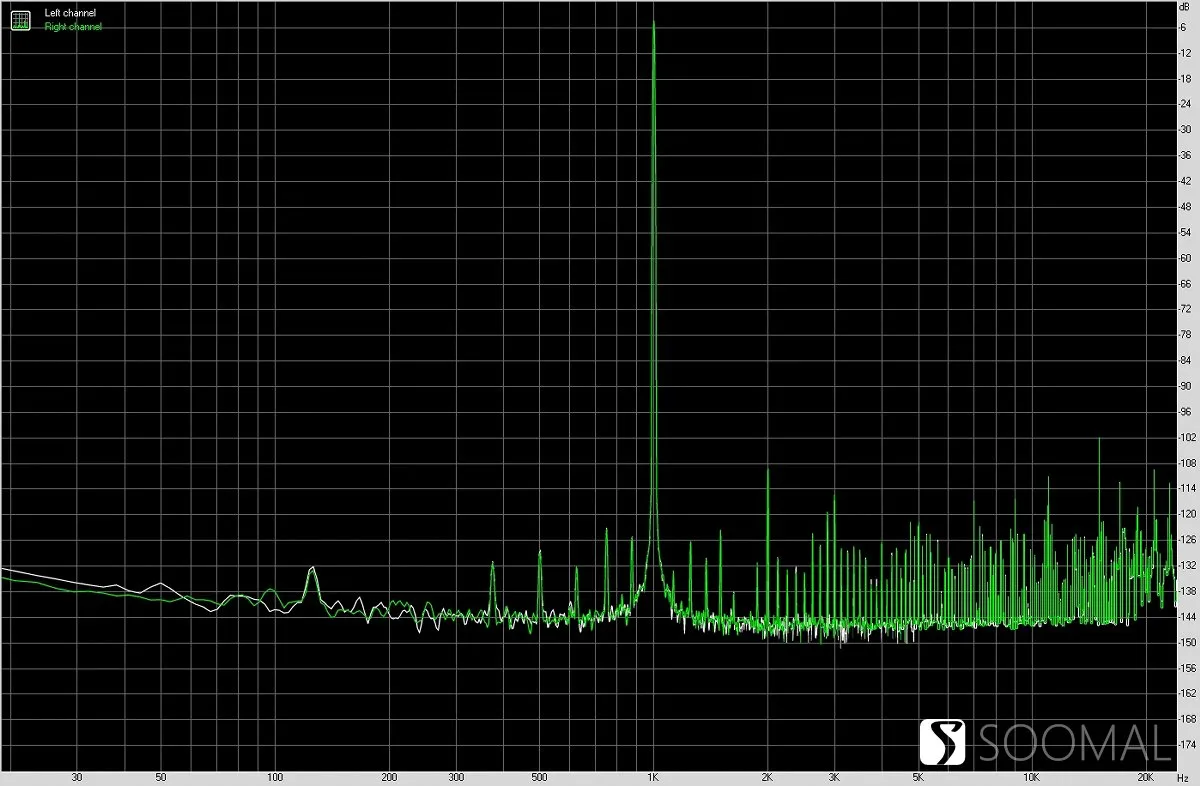Click the -24 dB amplitude axis label
Screen dimensions: 1200x786
[x=1185, y=104]
